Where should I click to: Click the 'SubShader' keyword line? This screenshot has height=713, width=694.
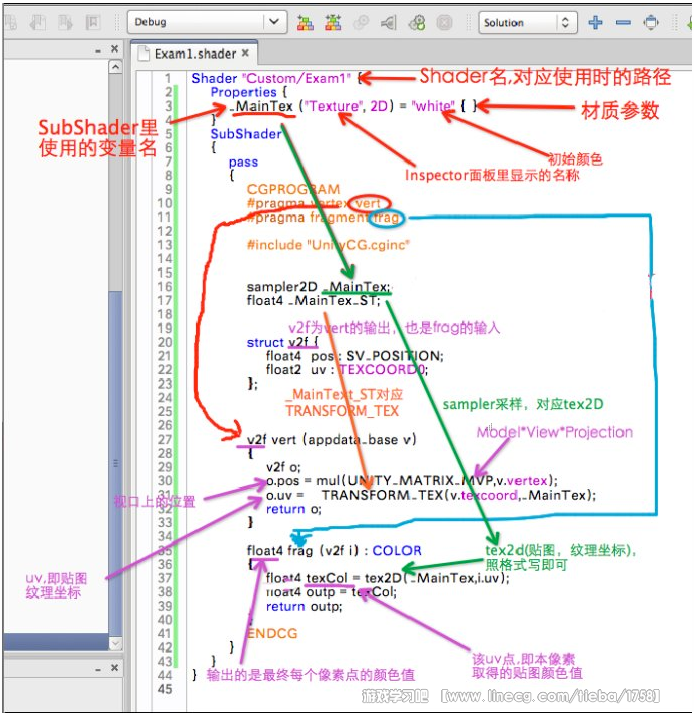pos(246,134)
